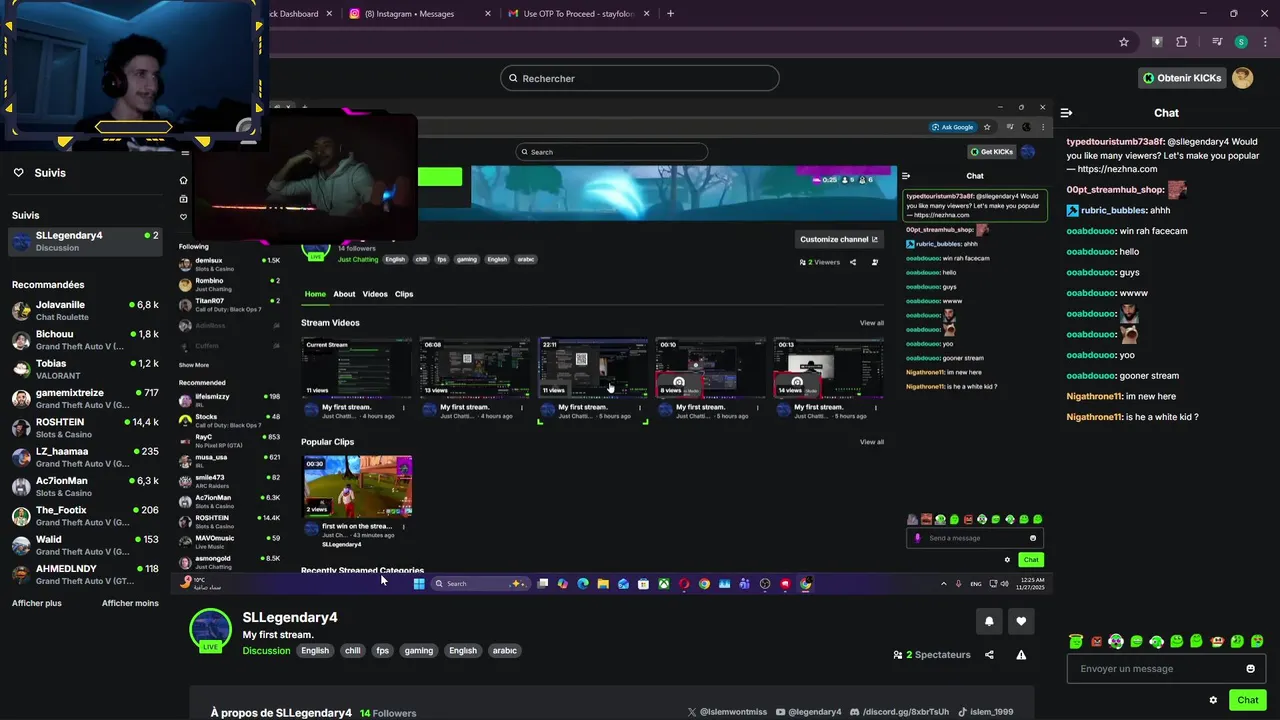Click Customize channel button

pyautogui.click(x=838, y=239)
